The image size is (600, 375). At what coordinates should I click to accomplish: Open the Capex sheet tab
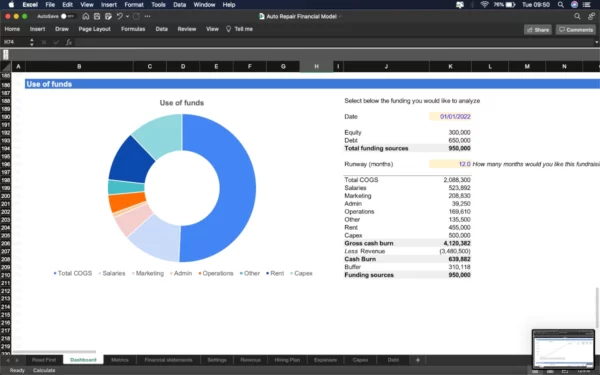click(x=360, y=360)
